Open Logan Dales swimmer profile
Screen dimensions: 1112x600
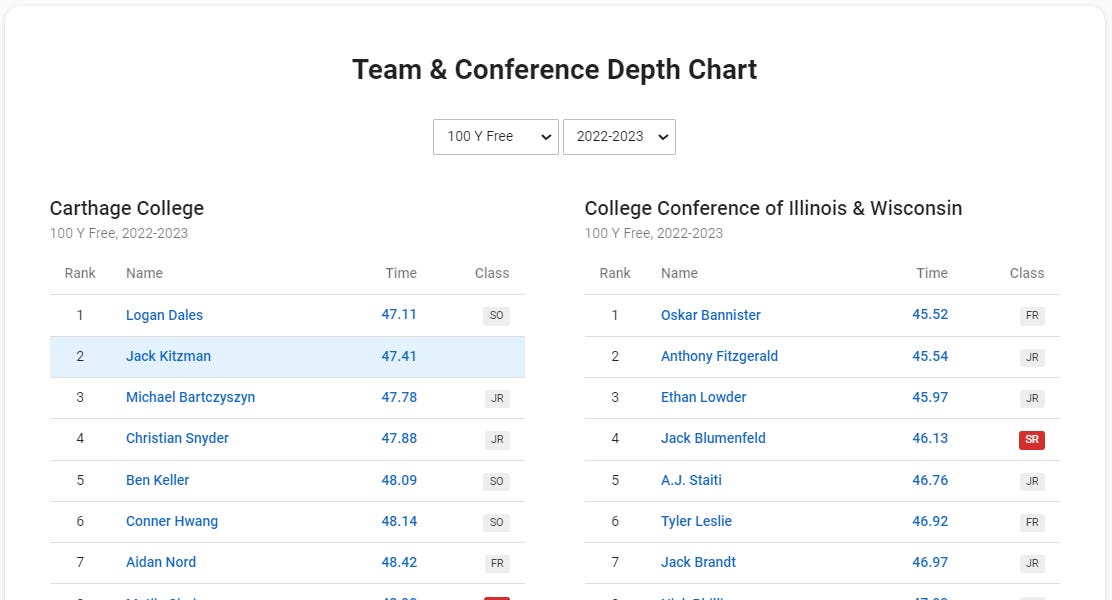tap(164, 315)
